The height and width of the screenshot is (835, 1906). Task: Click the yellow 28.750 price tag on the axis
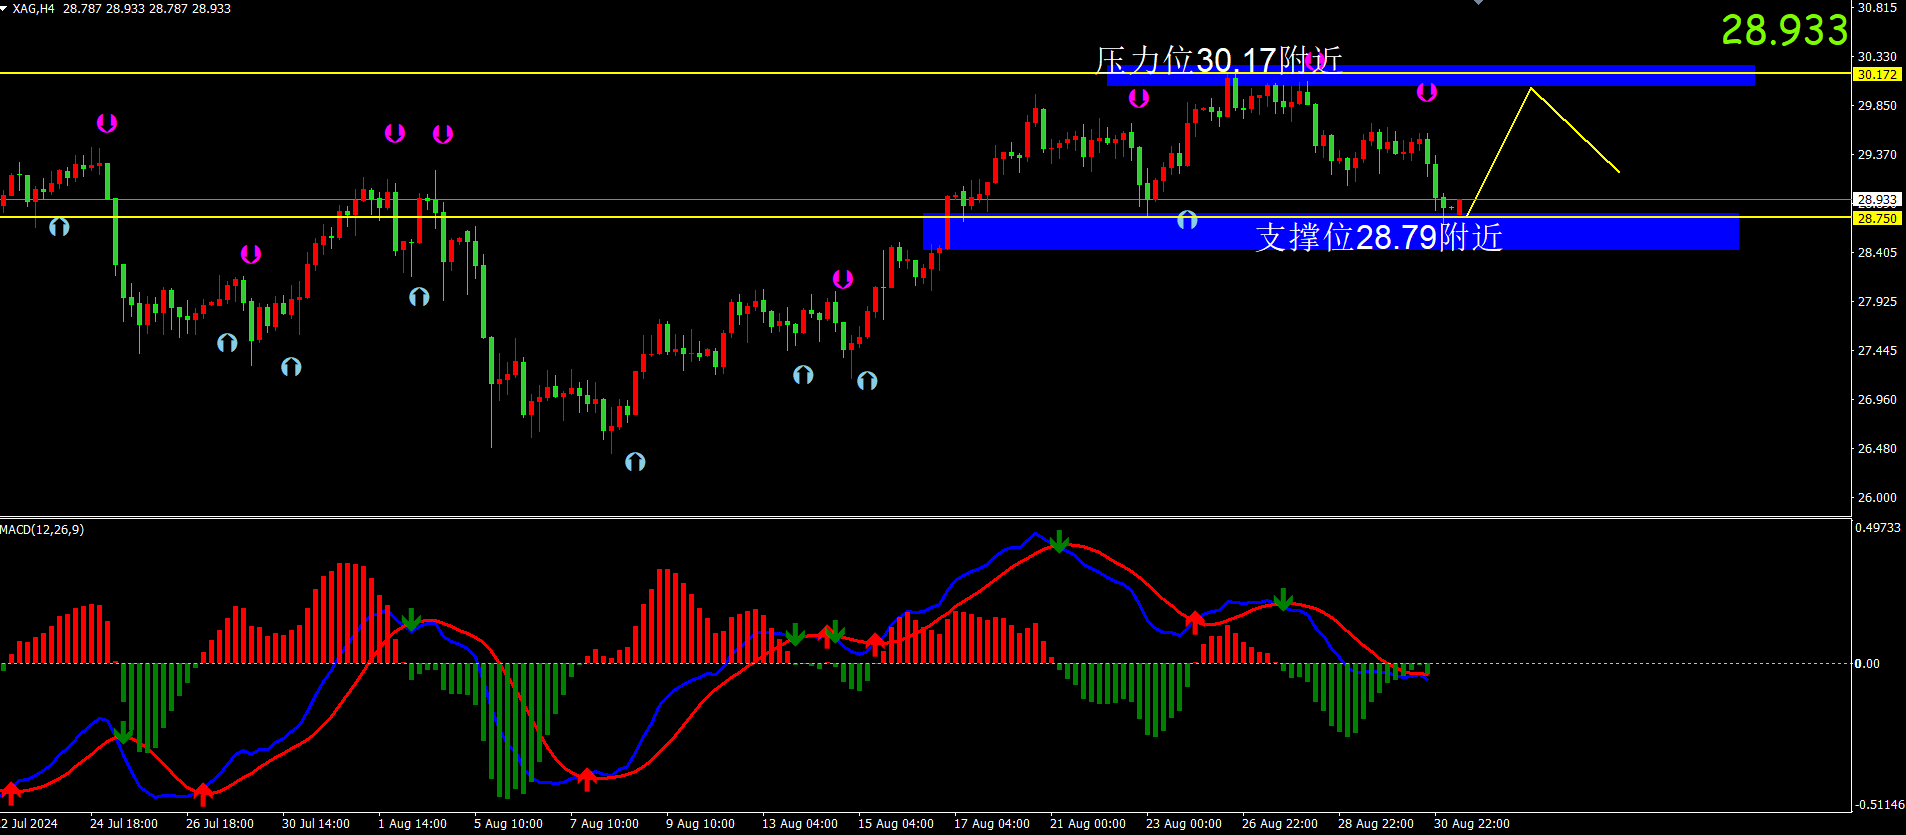(x=1877, y=218)
